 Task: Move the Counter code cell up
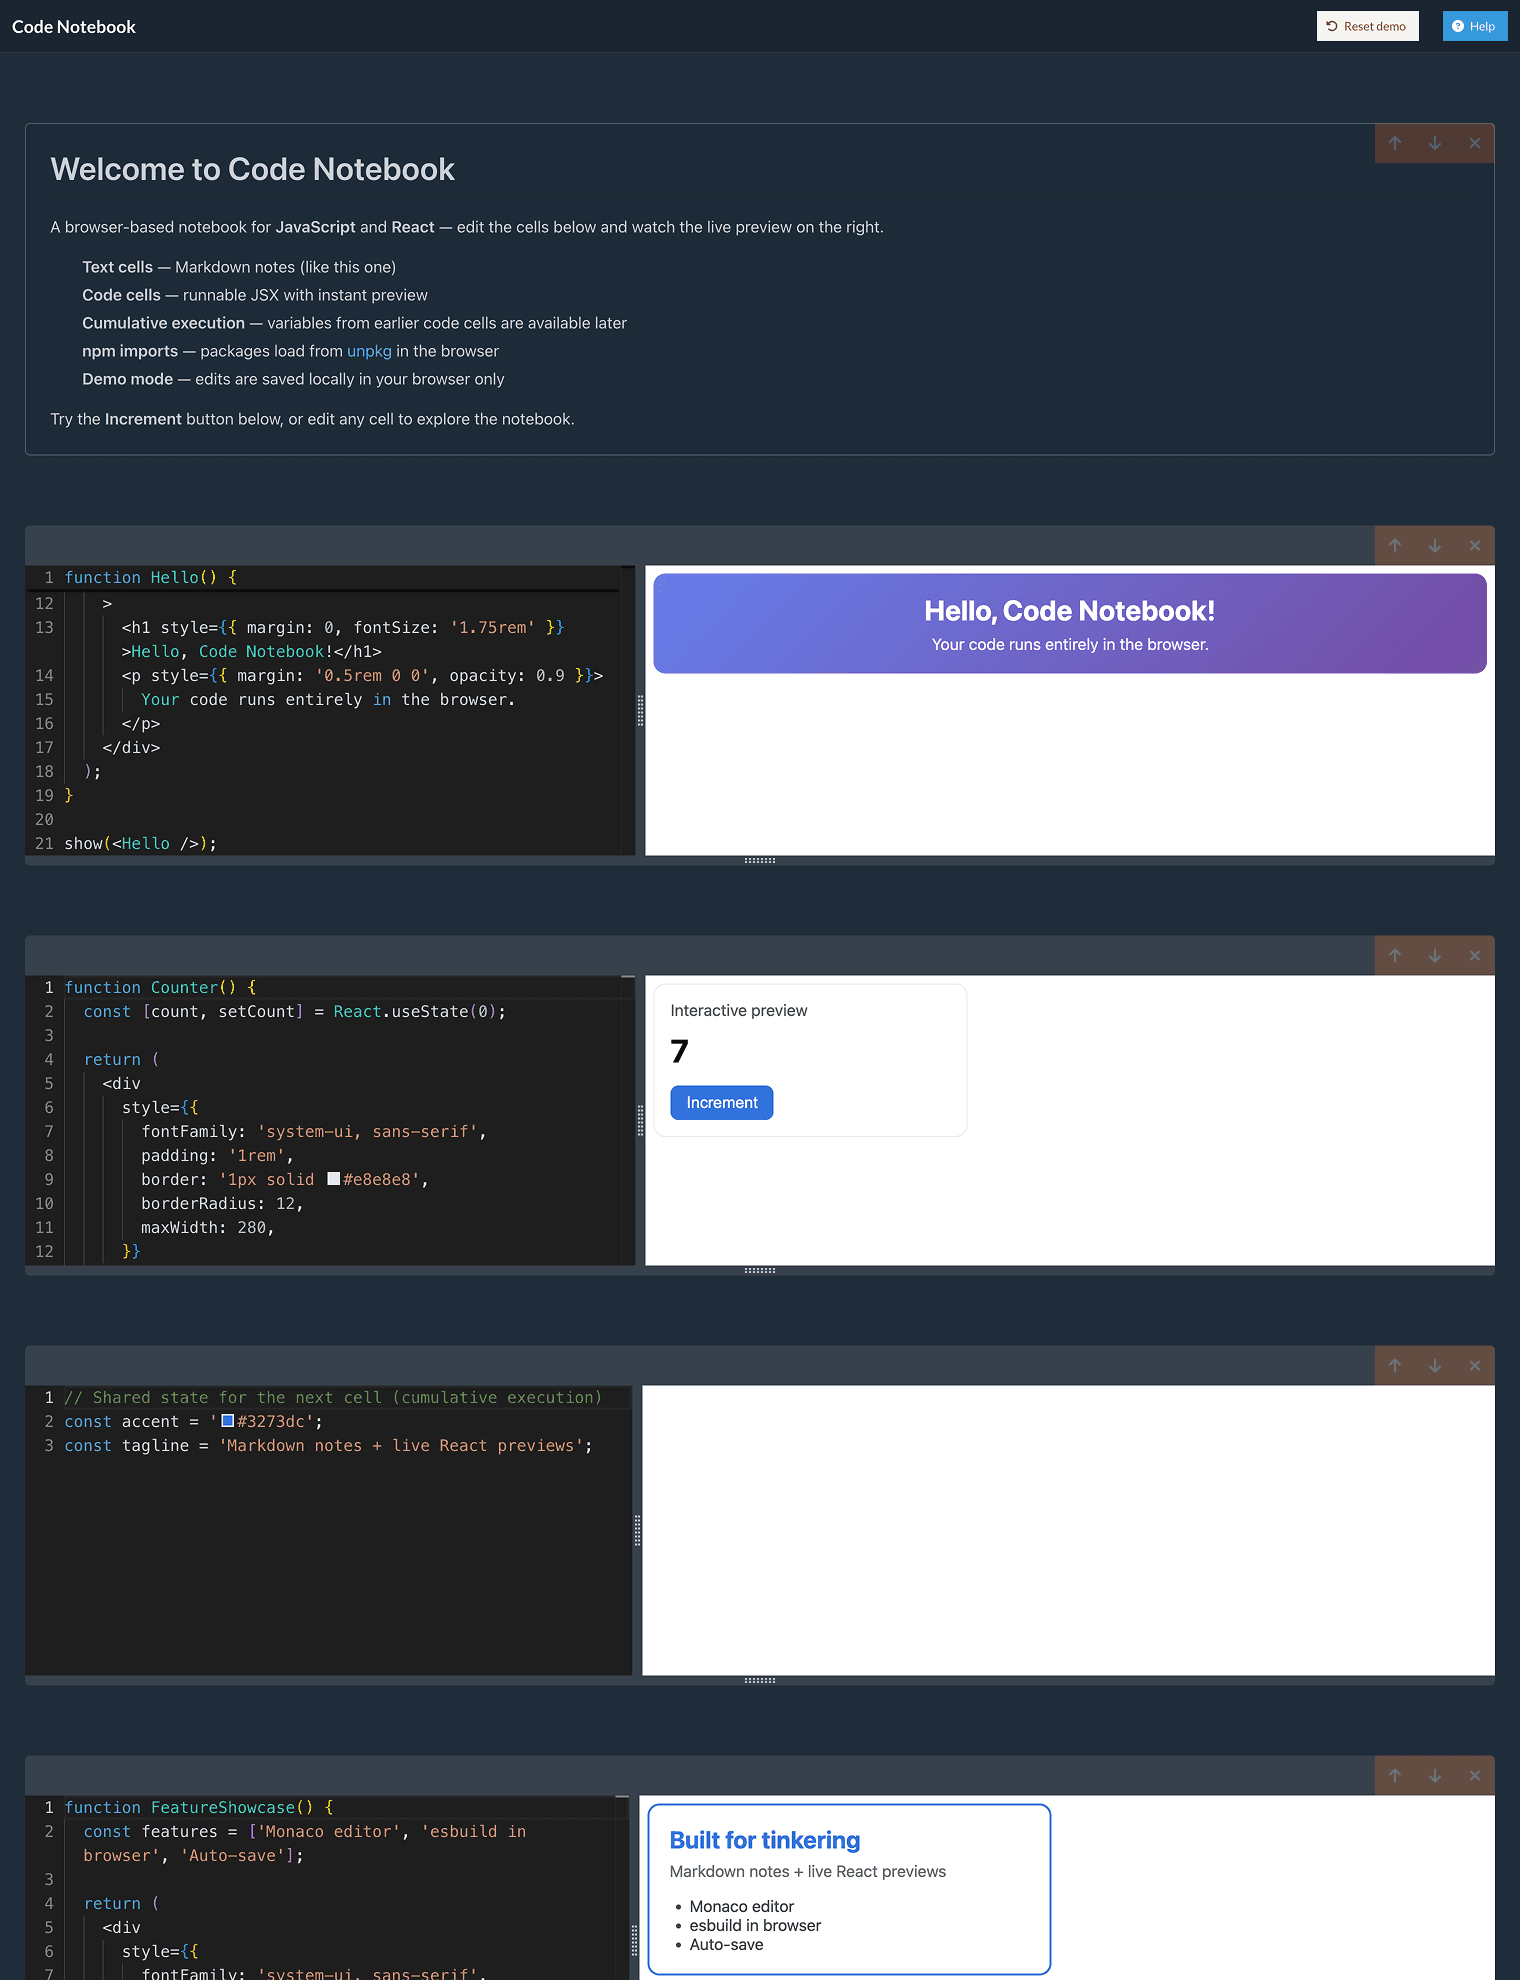pos(1395,955)
